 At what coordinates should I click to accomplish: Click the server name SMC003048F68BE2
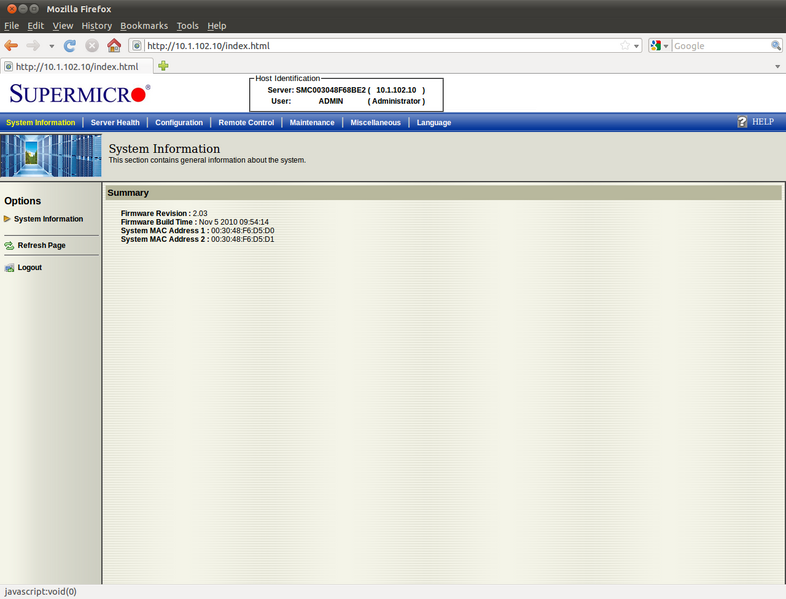(331, 90)
